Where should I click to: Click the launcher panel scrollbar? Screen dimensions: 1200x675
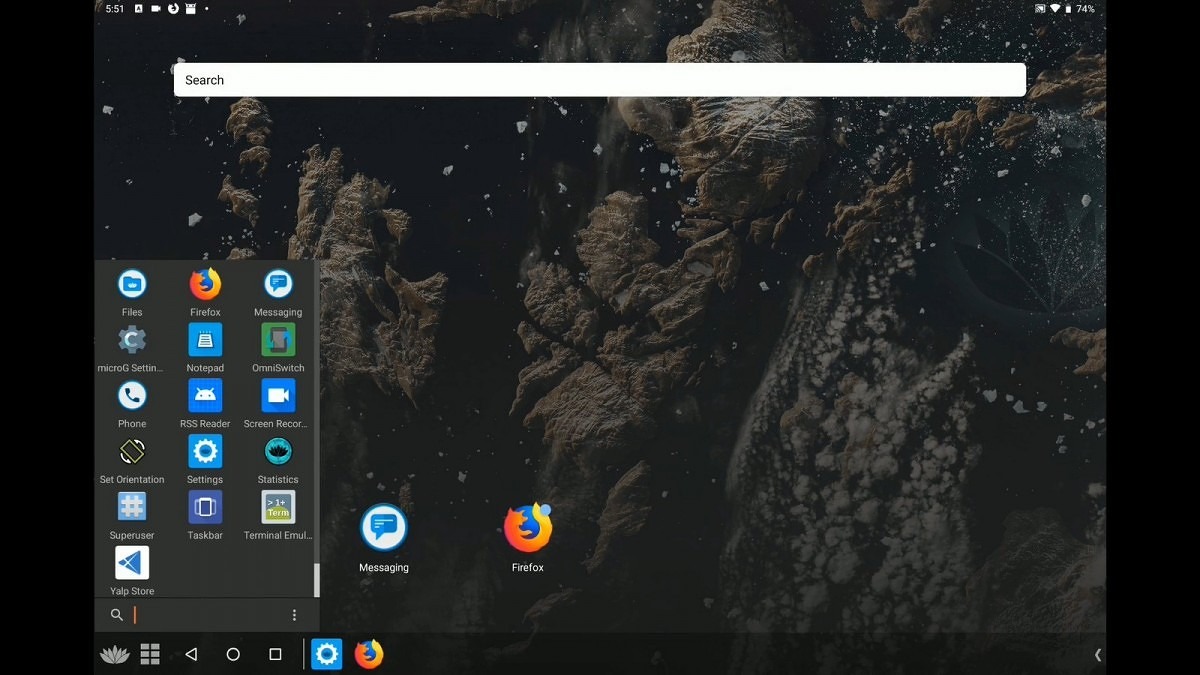tap(317, 580)
